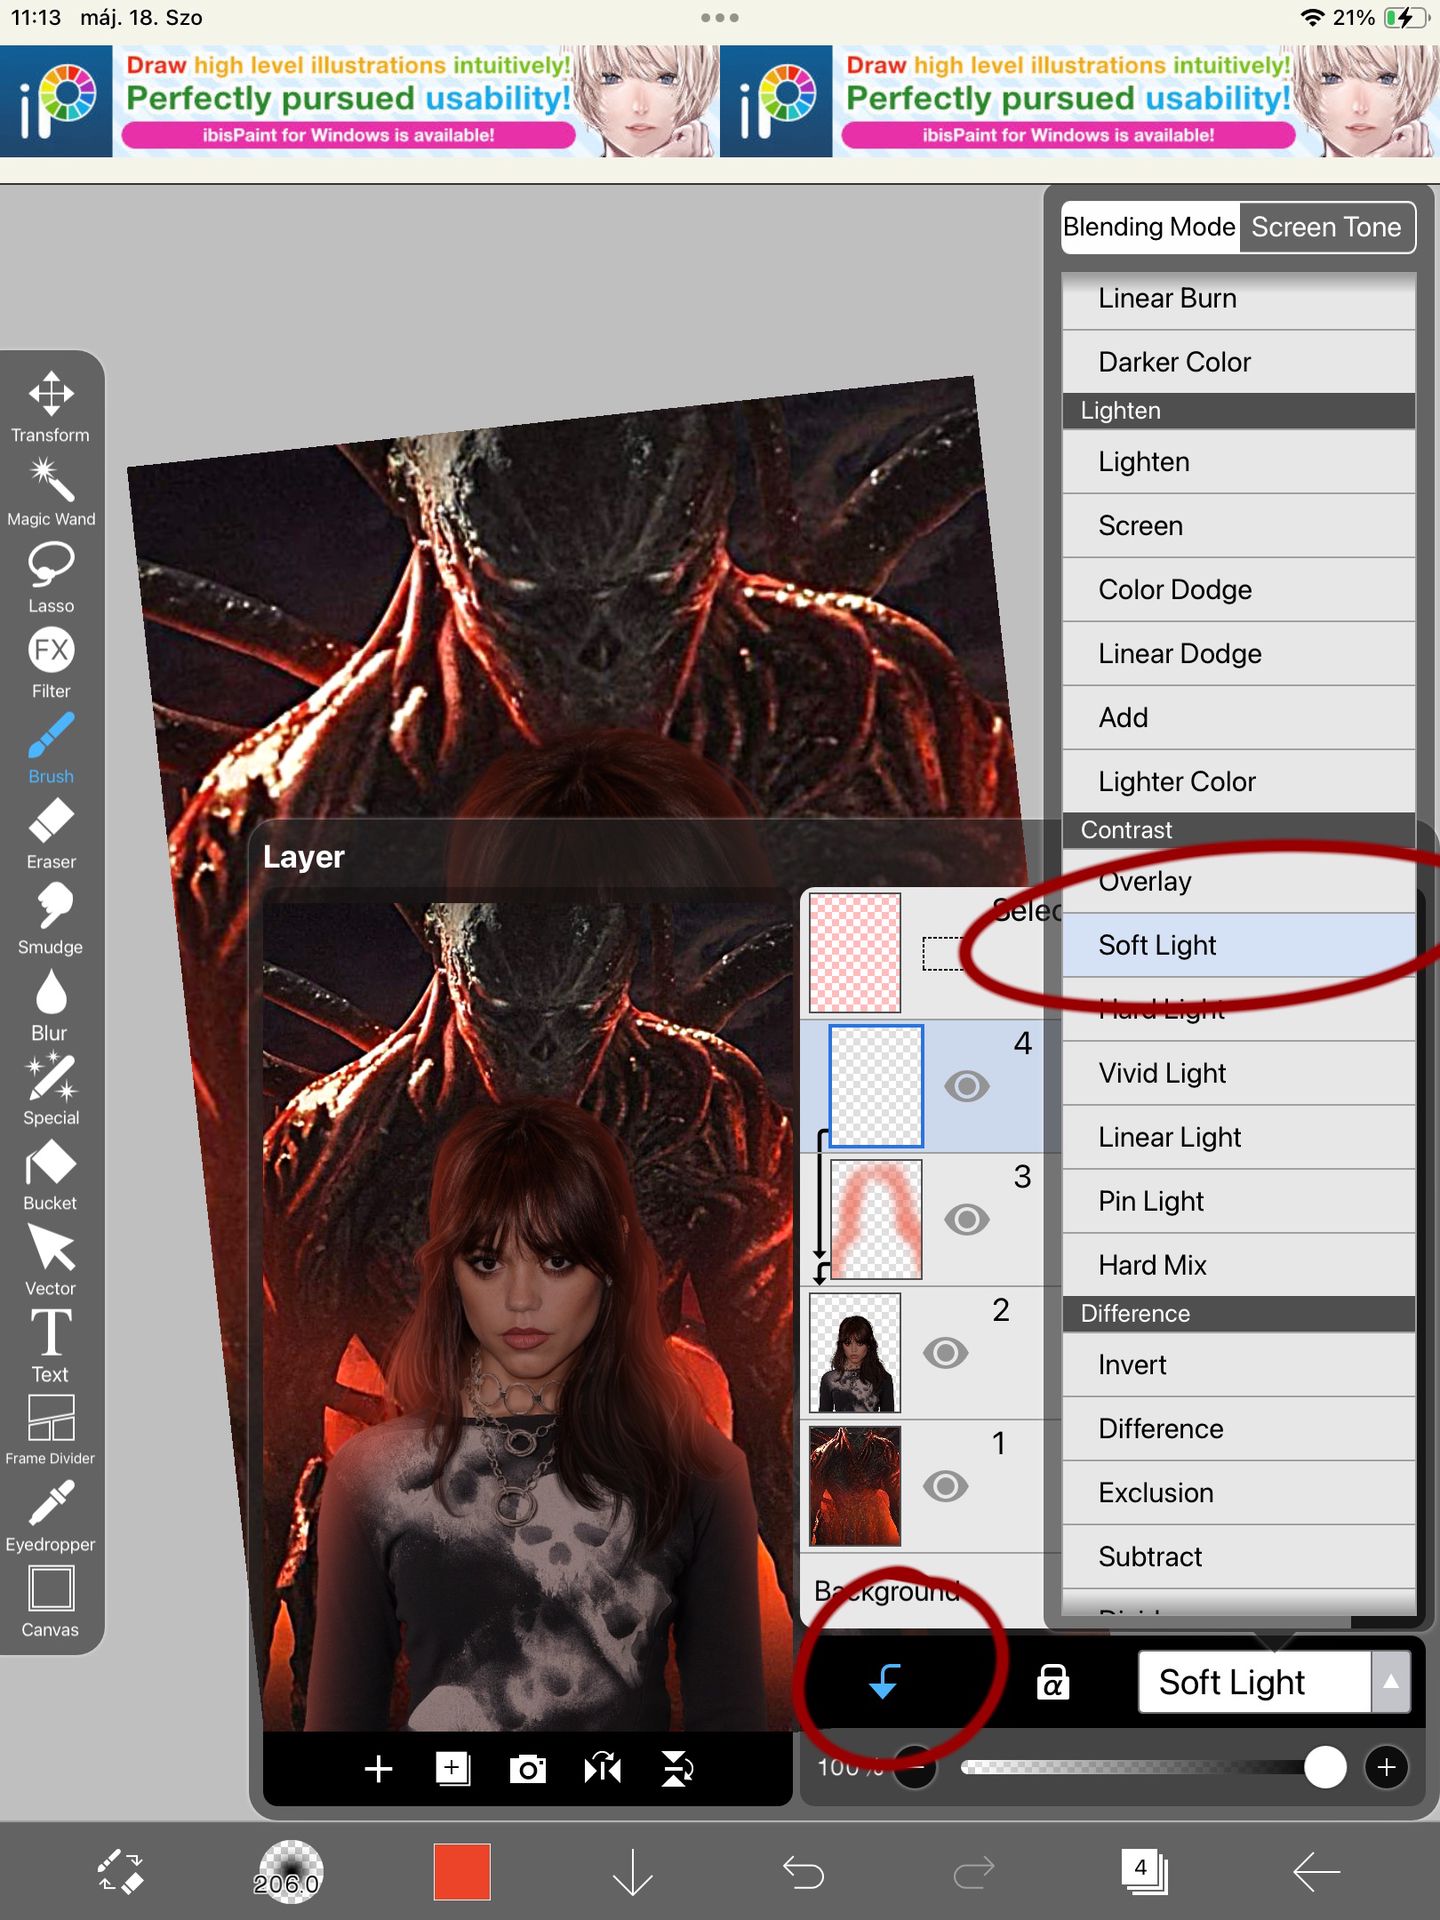The image size is (1440, 1920).
Task: Choose Linear Light blending mode
Action: 1239,1137
